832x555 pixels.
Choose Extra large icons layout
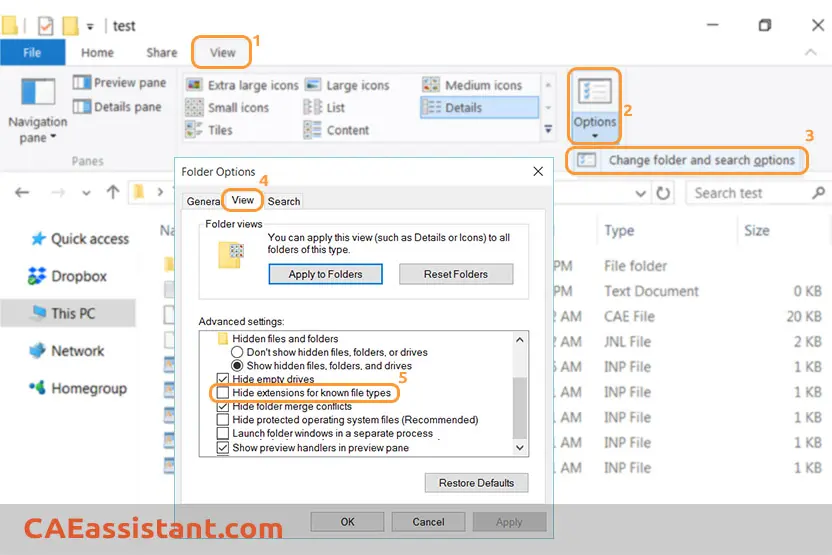(242, 85)
